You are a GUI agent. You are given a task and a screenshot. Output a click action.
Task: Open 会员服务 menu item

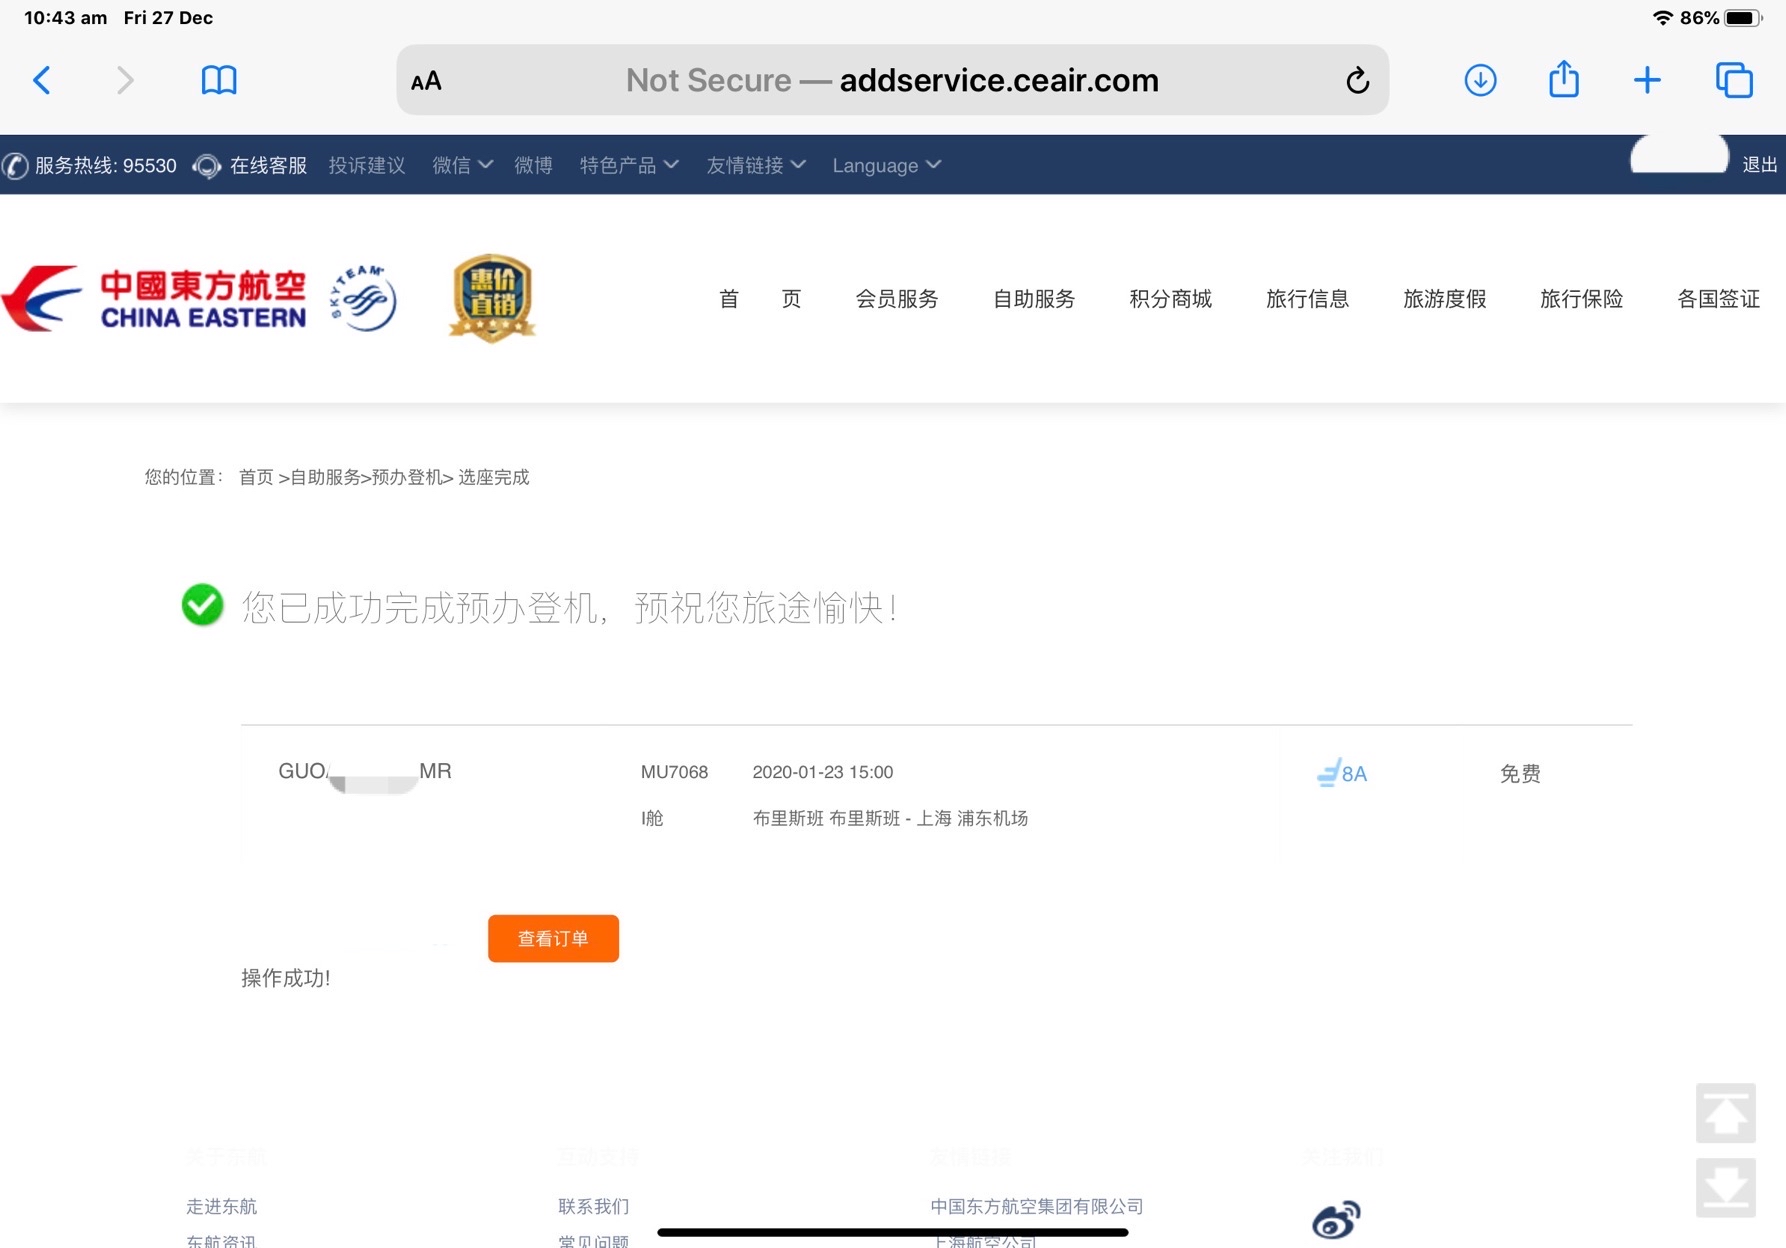[x=897, y=299]
